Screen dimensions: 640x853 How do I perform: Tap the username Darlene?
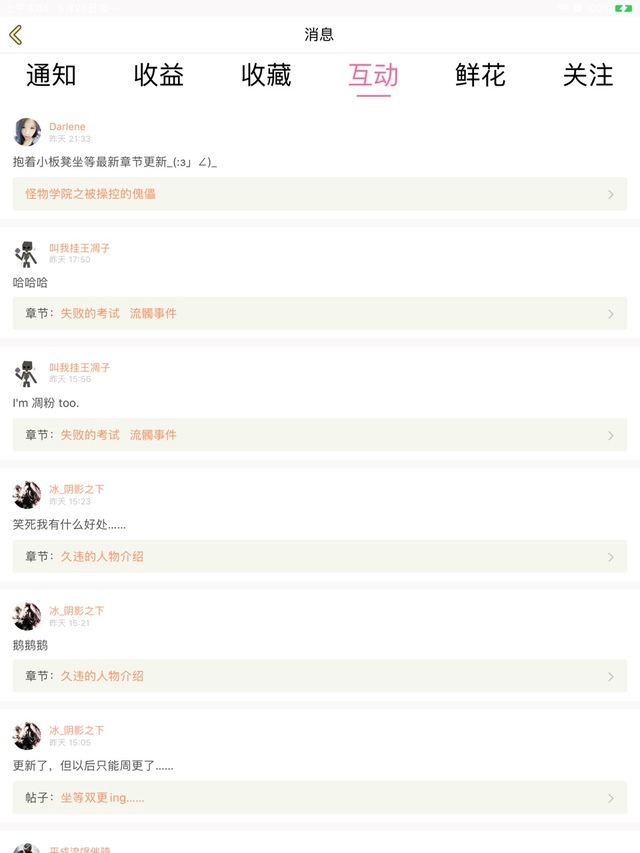[67, 127]
